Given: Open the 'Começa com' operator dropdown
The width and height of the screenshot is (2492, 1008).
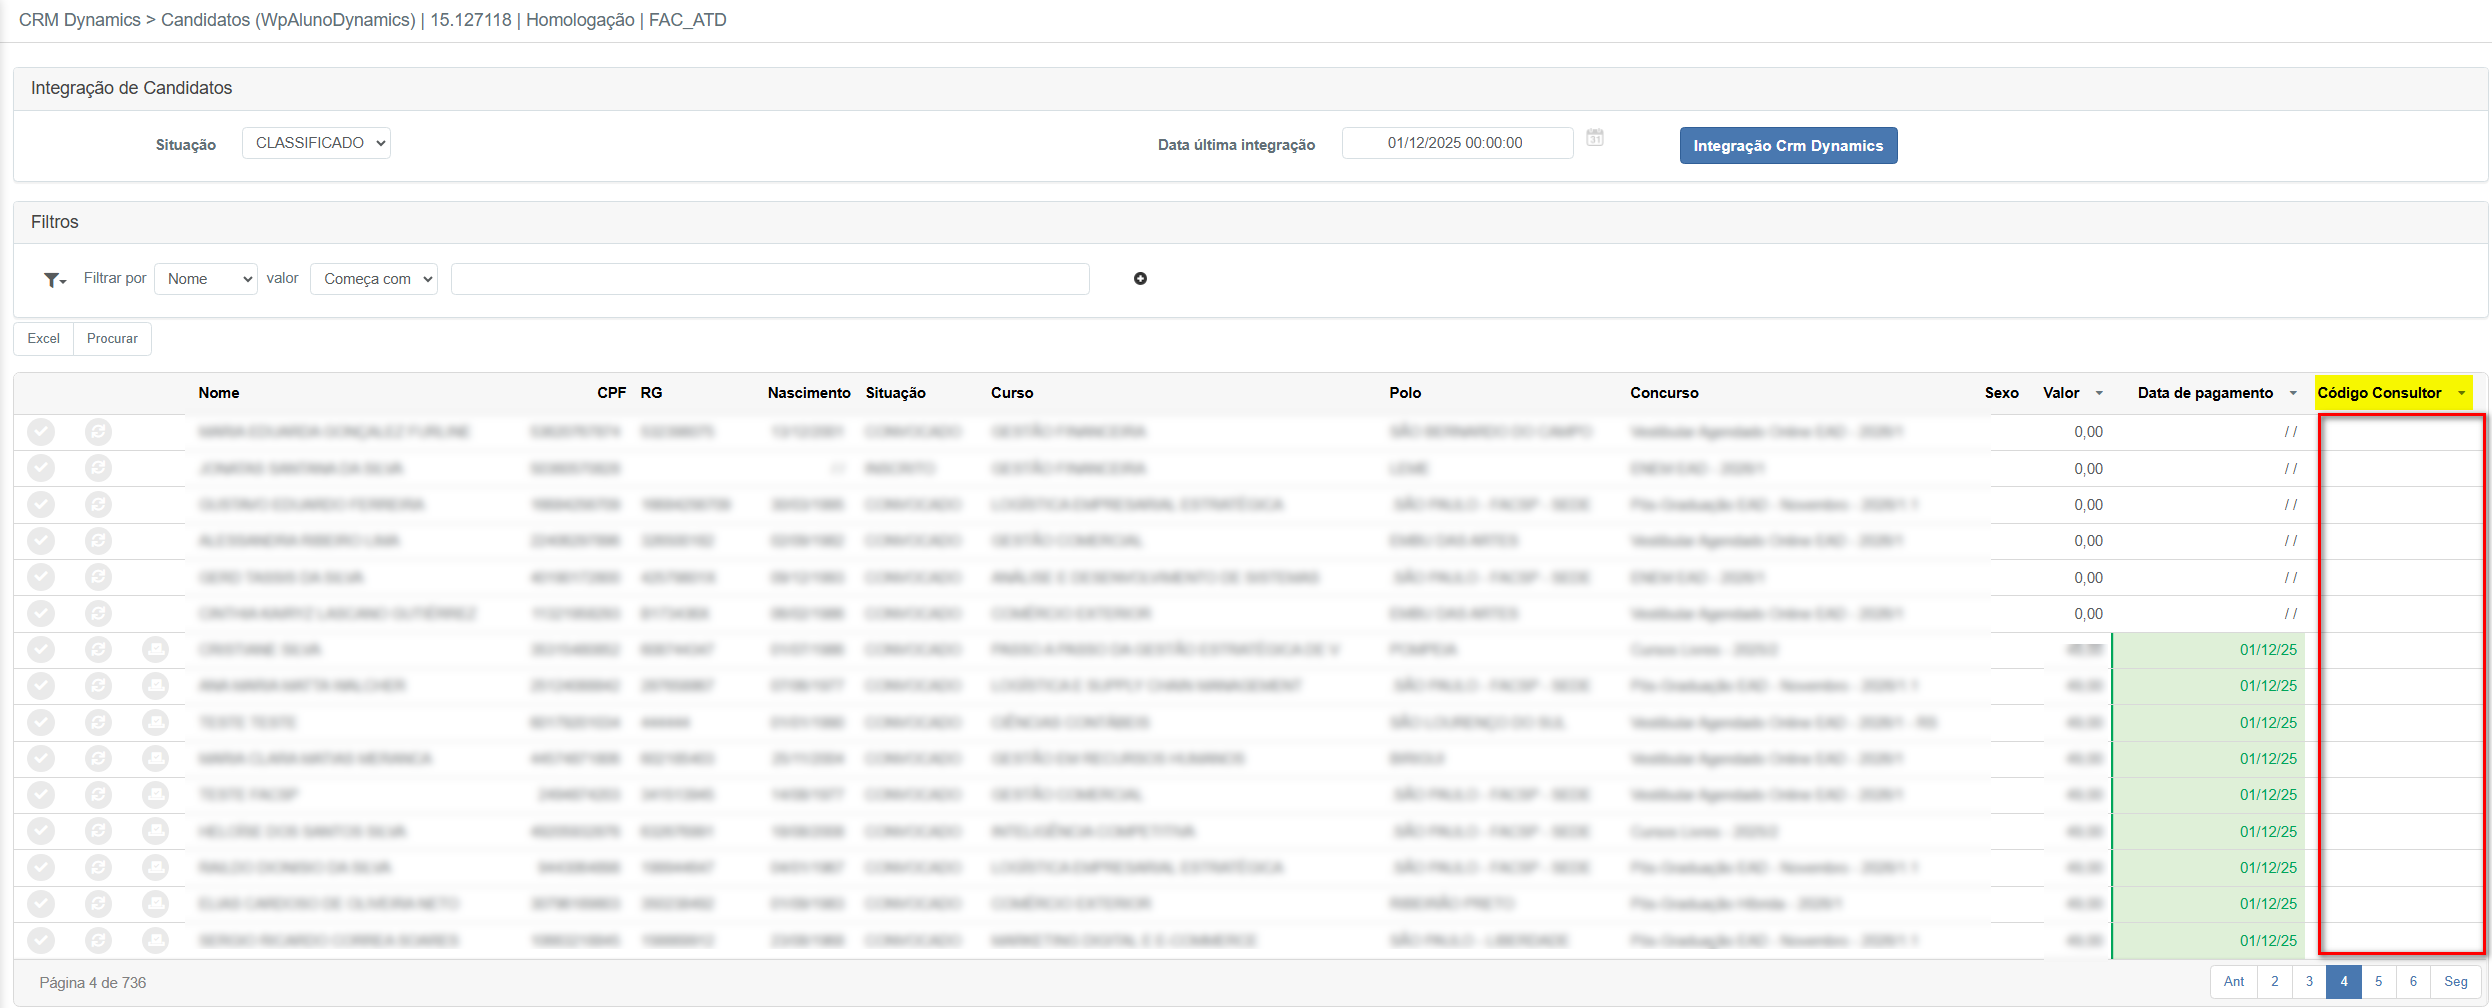Looking at the screenshot, I should tap(374, 279).
